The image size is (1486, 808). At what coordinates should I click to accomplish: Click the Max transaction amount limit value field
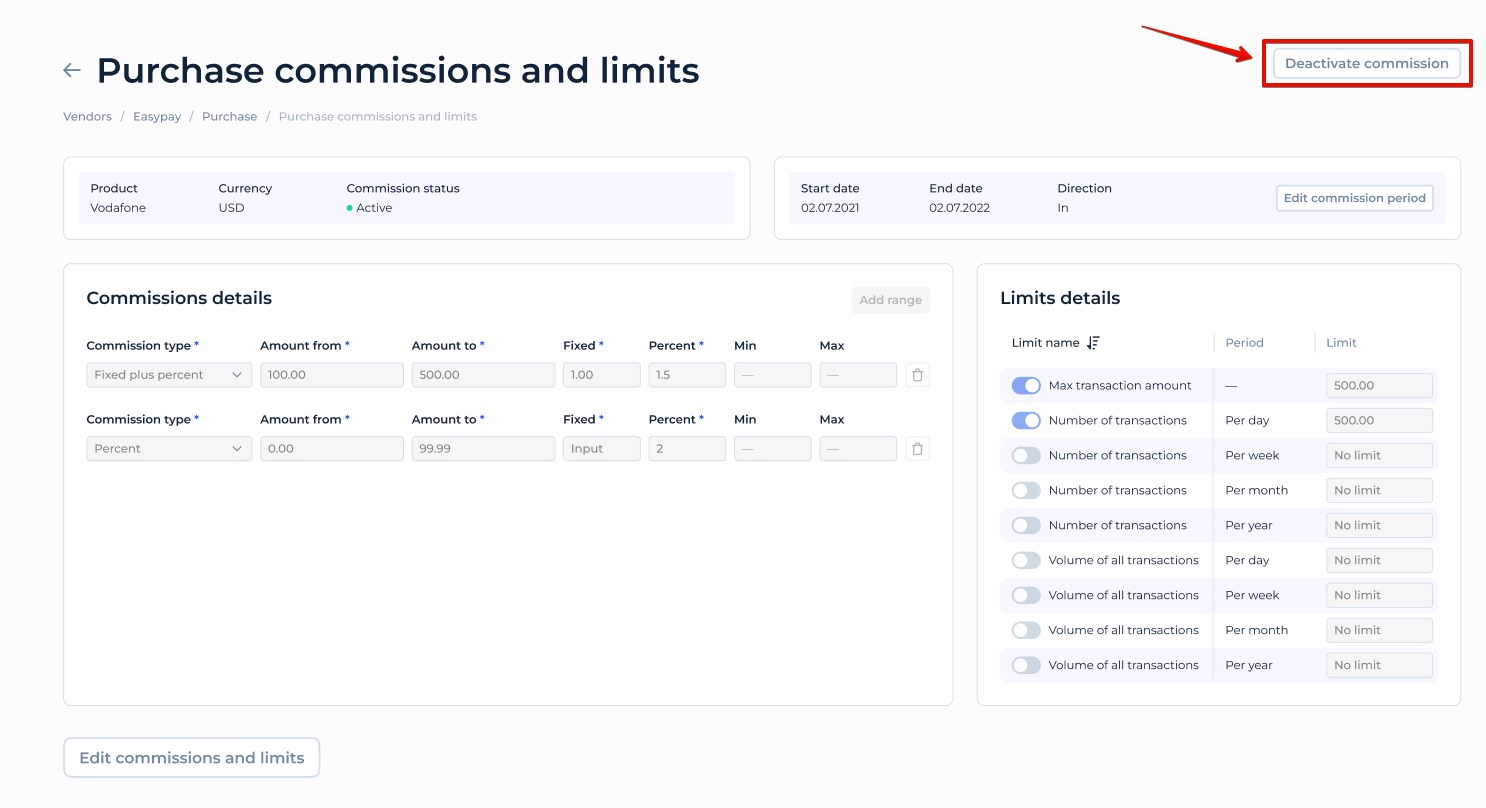click(x=1379, y=385)
